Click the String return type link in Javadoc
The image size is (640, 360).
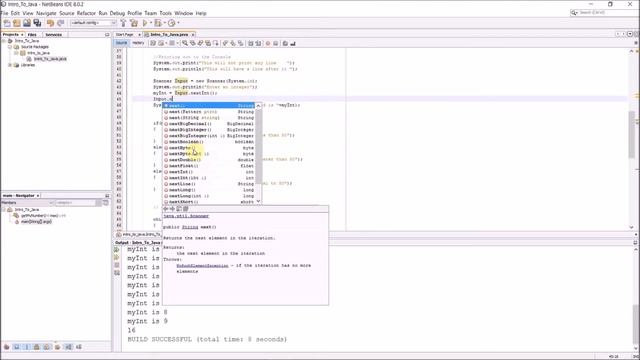coord(190,227)
